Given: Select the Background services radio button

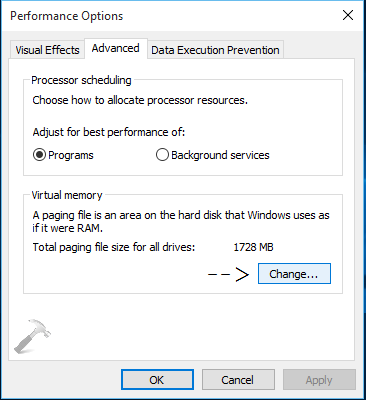Looking at the screenshot, I should (162, 155).
